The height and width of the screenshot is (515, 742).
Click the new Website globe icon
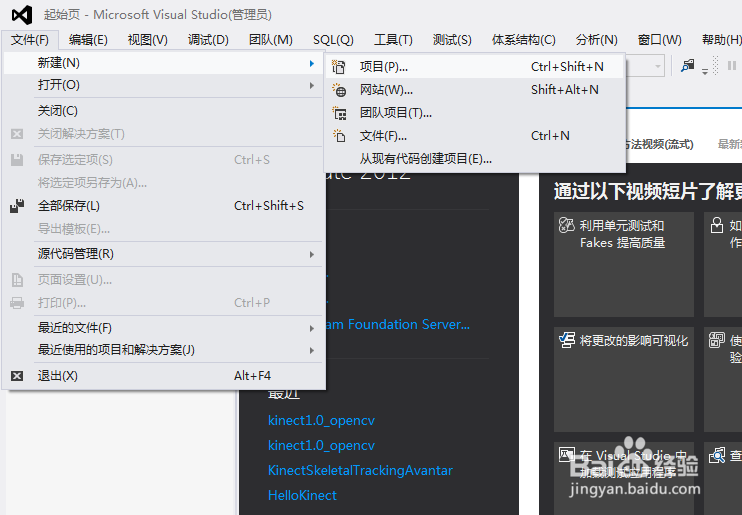pyautogui.click(x=339, y=90)
